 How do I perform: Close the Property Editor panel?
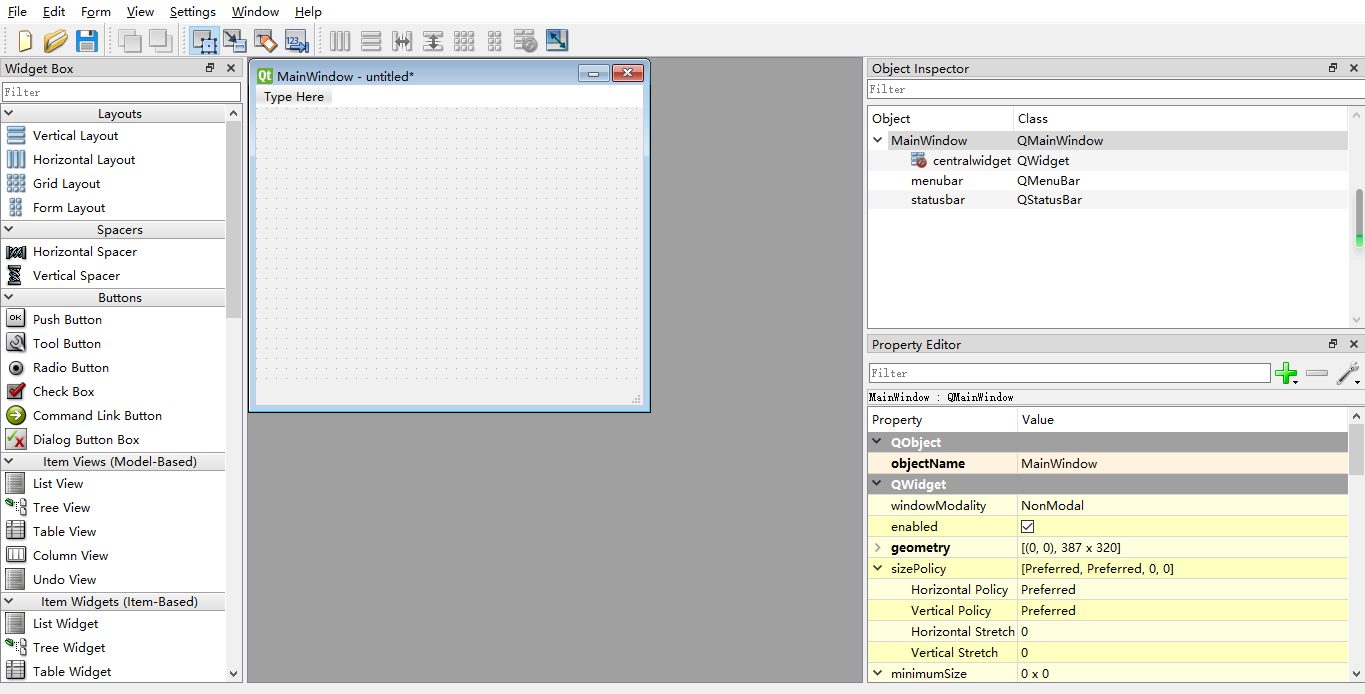tap(1354, 344)
